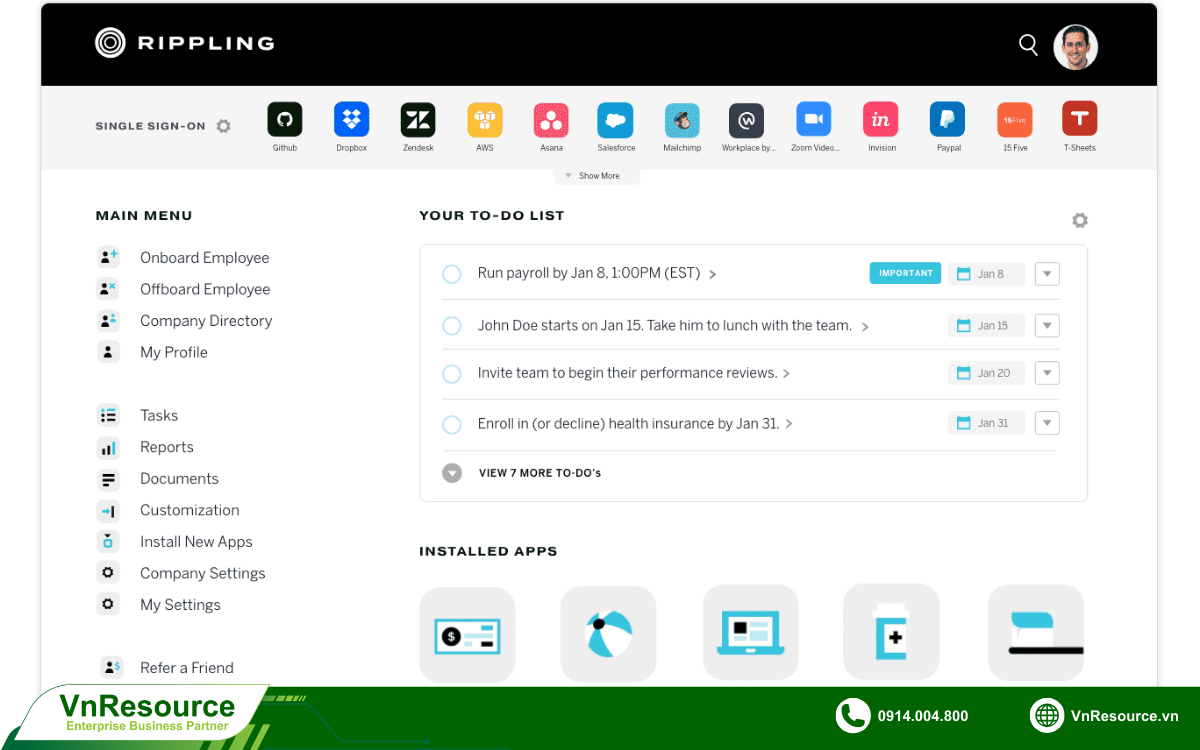1200x750 pixels.
Task: Open the user profile avatar
Action: (1075, 47)
